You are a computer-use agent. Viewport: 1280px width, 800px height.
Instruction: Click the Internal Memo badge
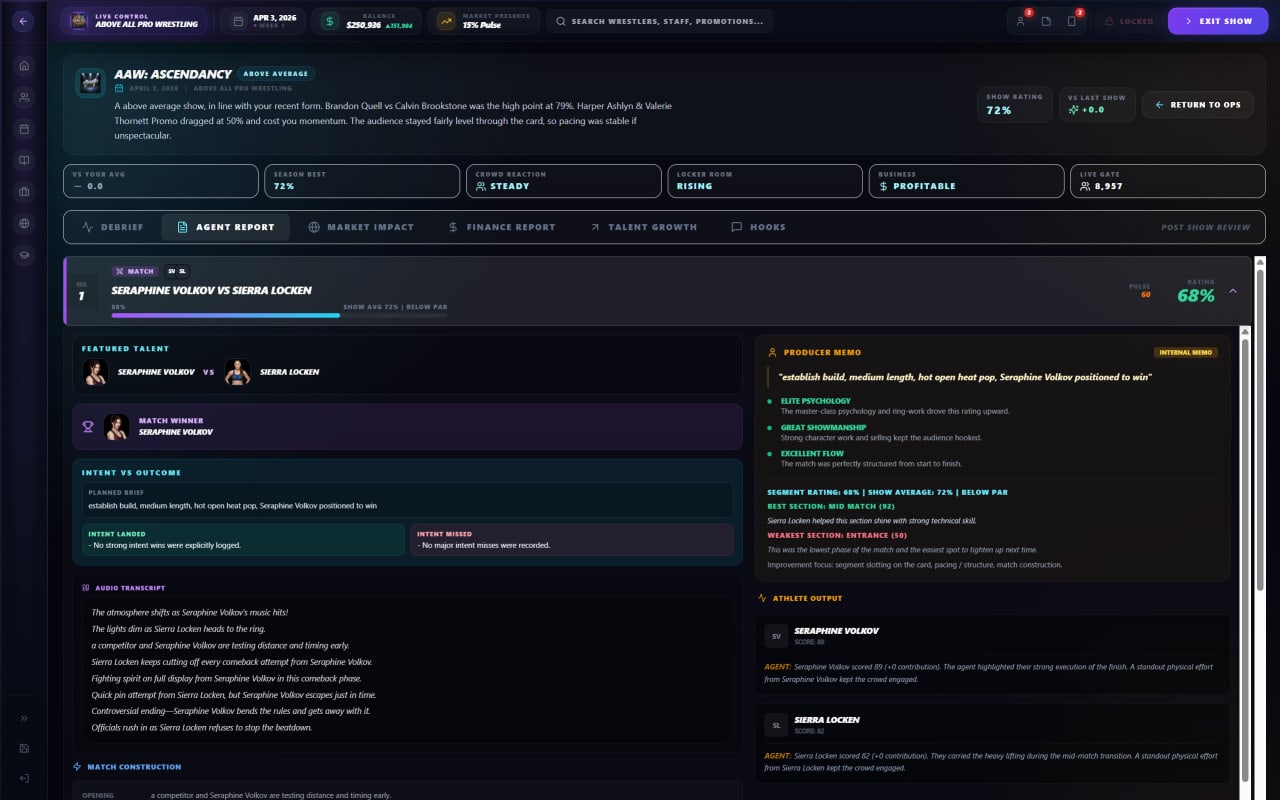click(1186, 352)
